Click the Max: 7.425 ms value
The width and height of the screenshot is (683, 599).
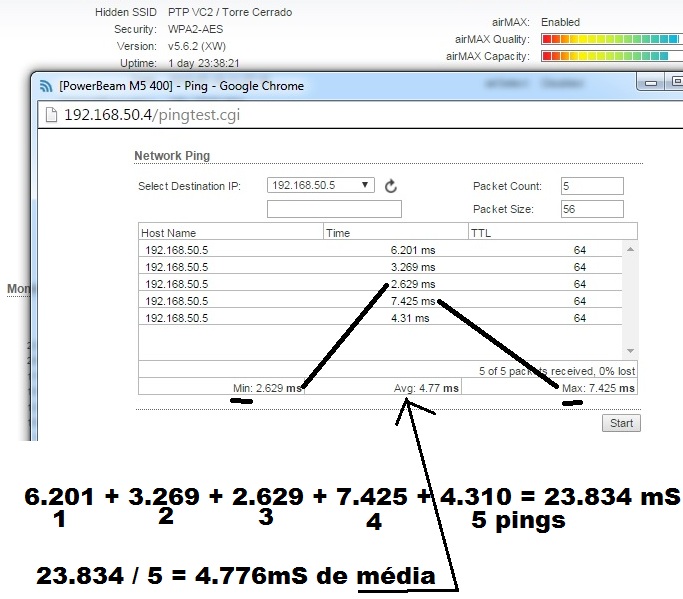pyautogui.click(x=598, y=388)
